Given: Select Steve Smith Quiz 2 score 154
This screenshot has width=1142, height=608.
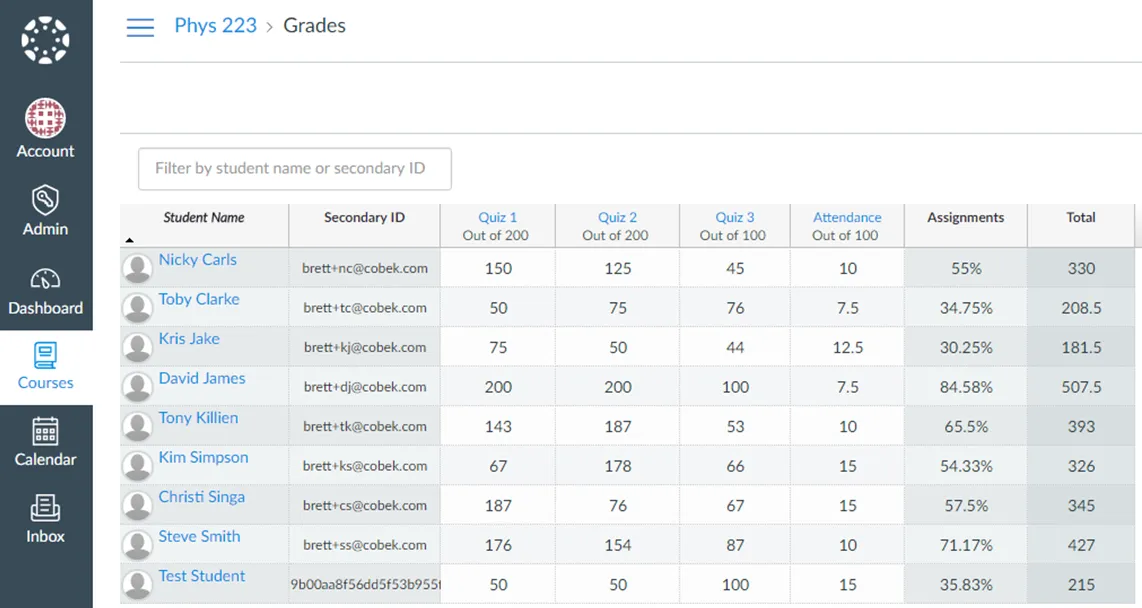Looking at the screenshot, I should [x=618, y=544].
